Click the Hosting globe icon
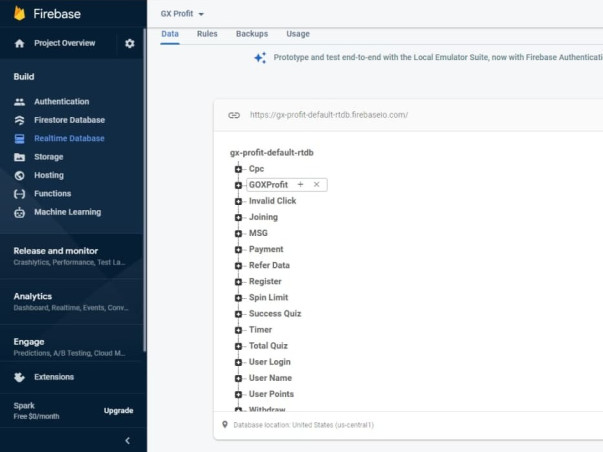This screenshot has width=603, height=452. point(20,175)
